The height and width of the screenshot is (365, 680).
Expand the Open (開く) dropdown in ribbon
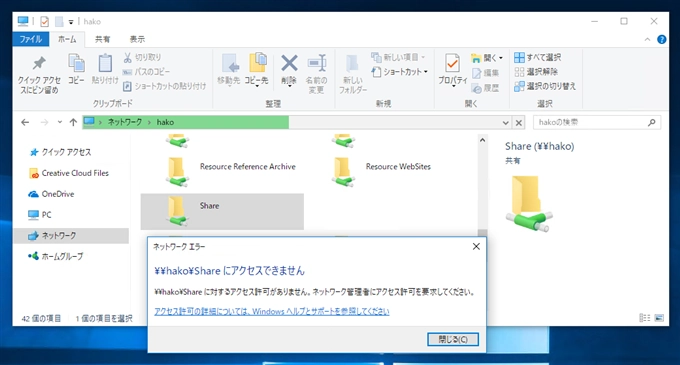tap(487, 58)
